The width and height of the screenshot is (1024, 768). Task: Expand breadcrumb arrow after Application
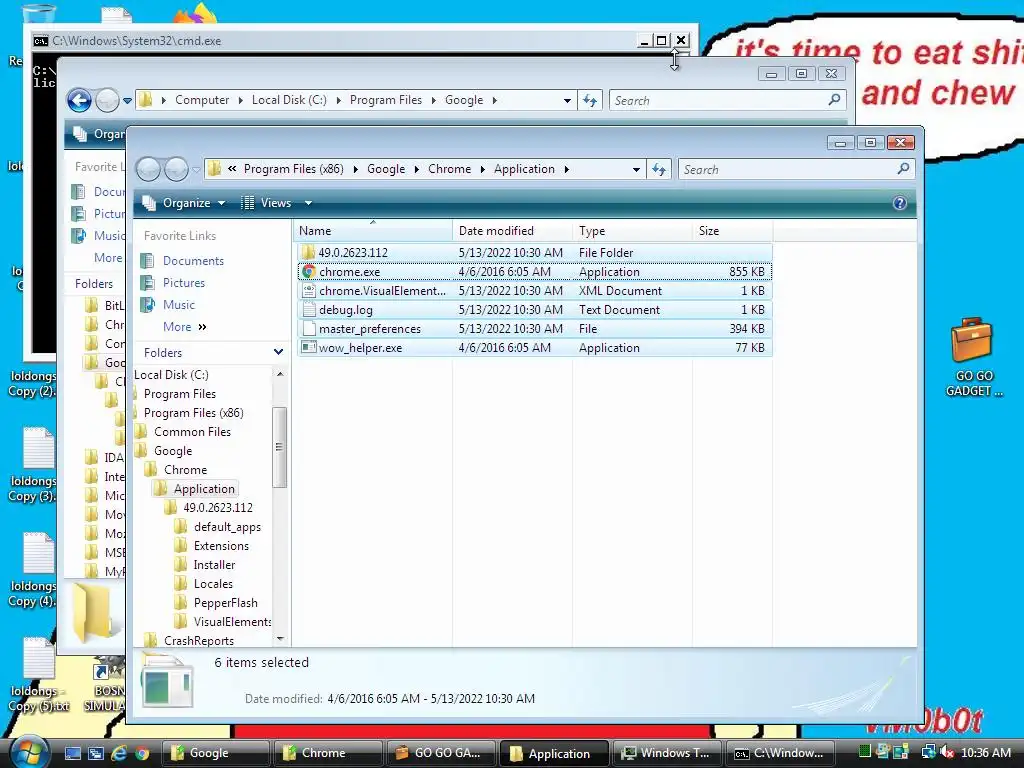[566, 169]
